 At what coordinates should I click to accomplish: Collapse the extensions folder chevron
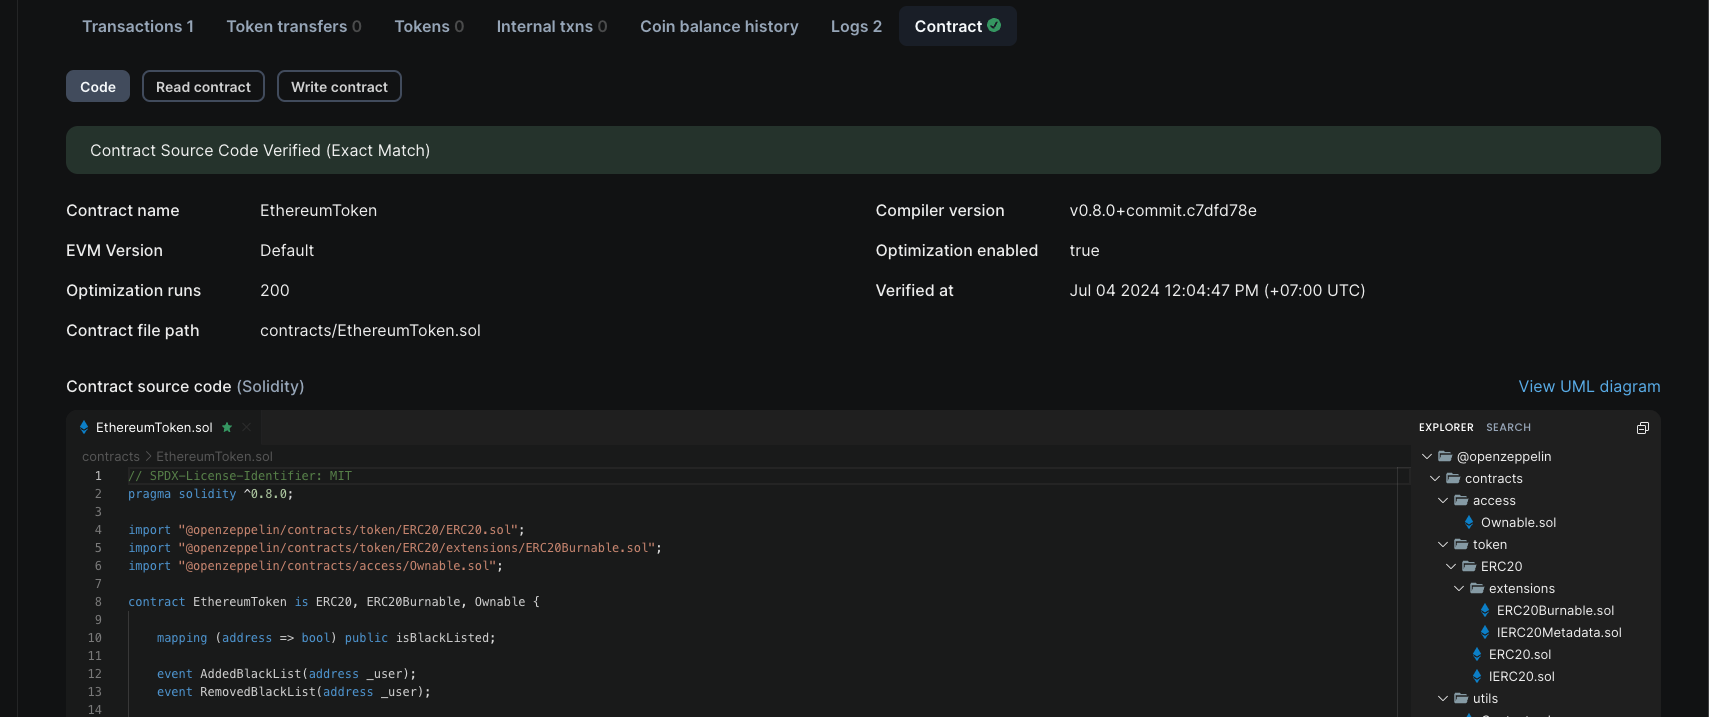point(1459,588)
